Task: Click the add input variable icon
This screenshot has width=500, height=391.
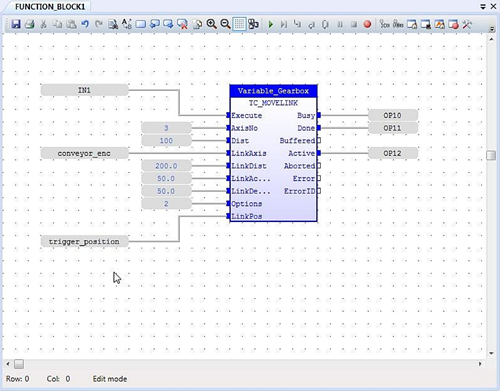Action: click(x=154, y=24)
